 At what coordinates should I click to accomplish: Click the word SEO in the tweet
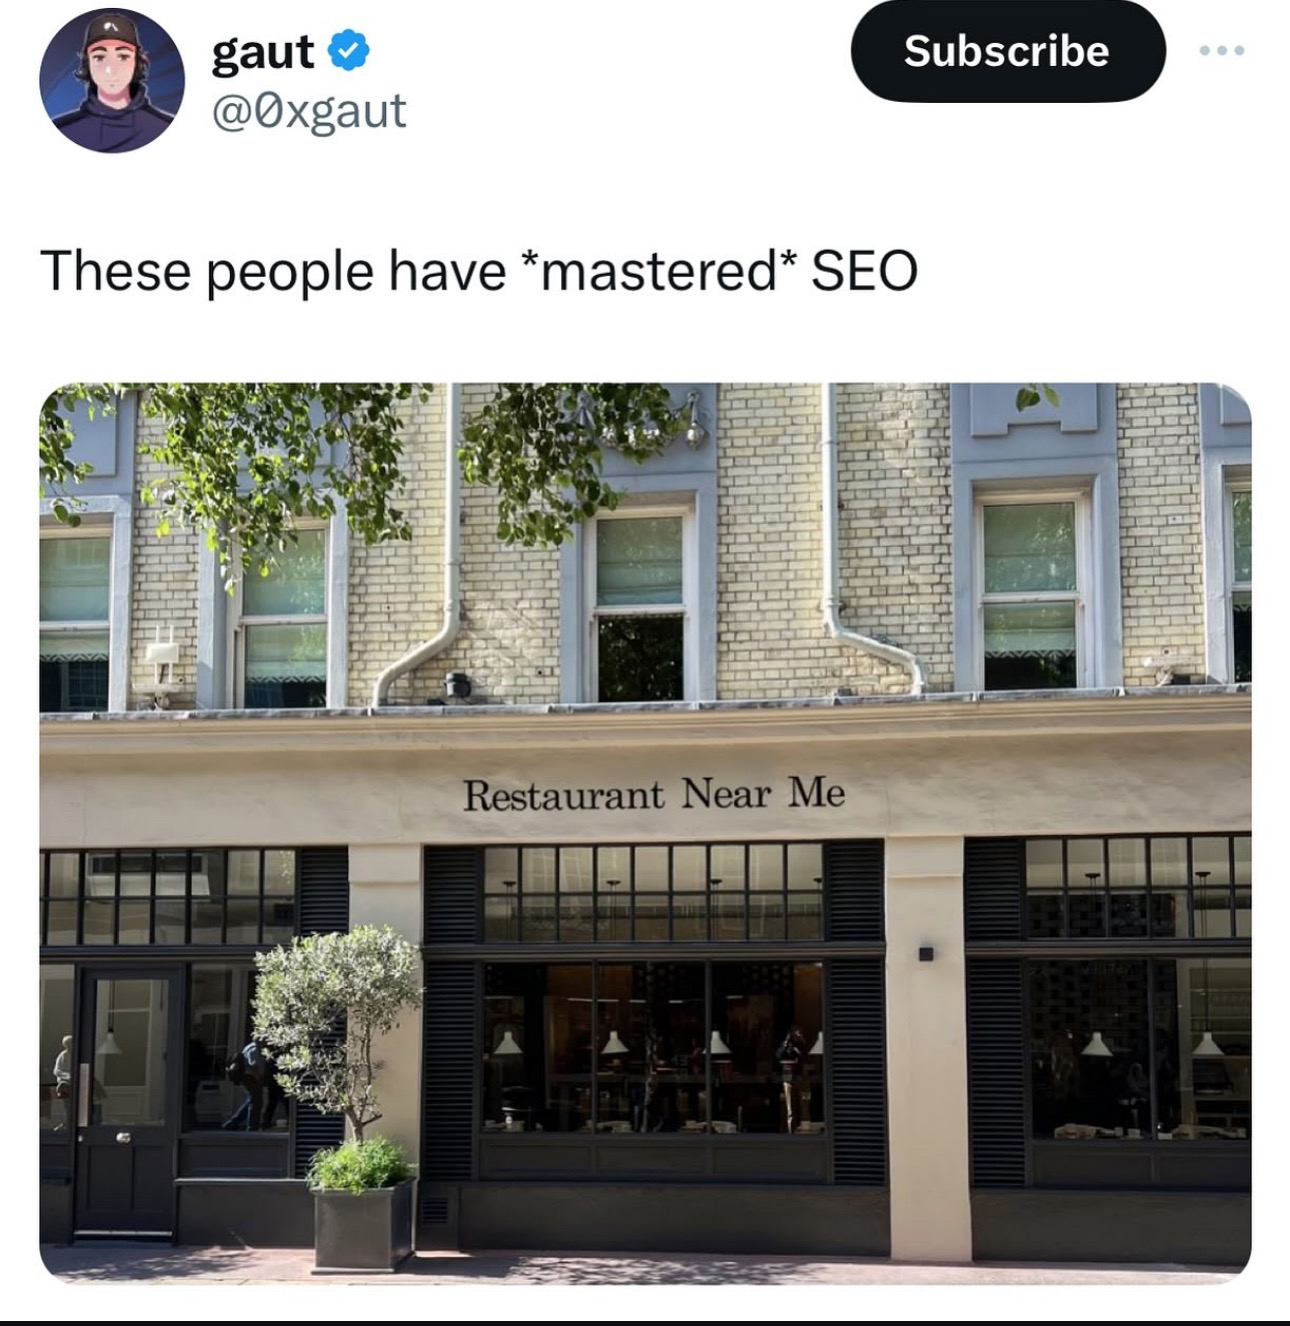864,271
